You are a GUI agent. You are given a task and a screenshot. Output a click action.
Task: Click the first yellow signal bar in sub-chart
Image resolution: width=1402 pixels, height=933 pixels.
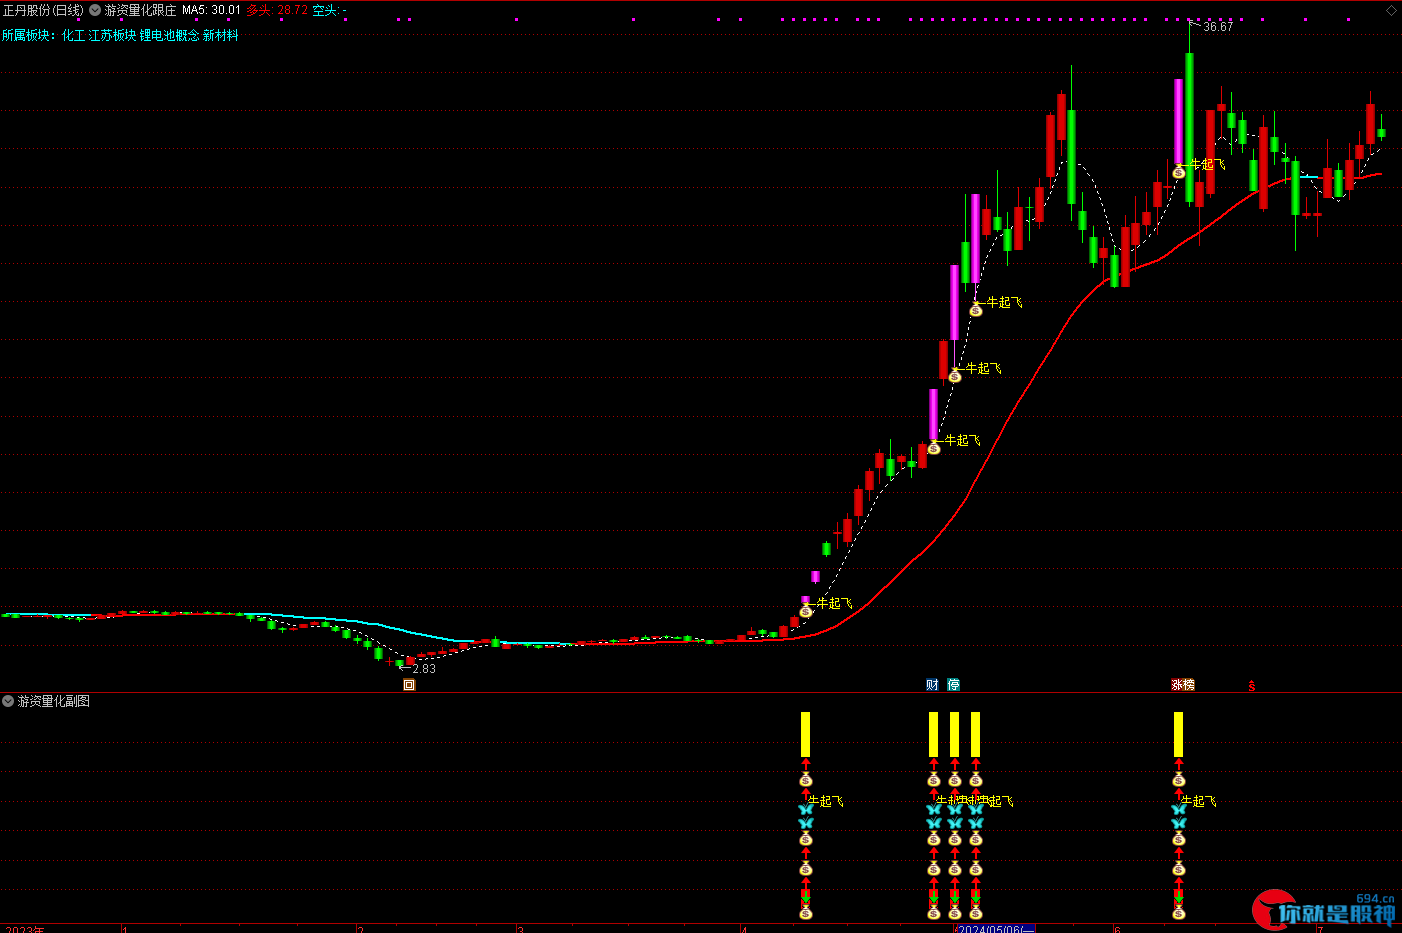point(805,734)
